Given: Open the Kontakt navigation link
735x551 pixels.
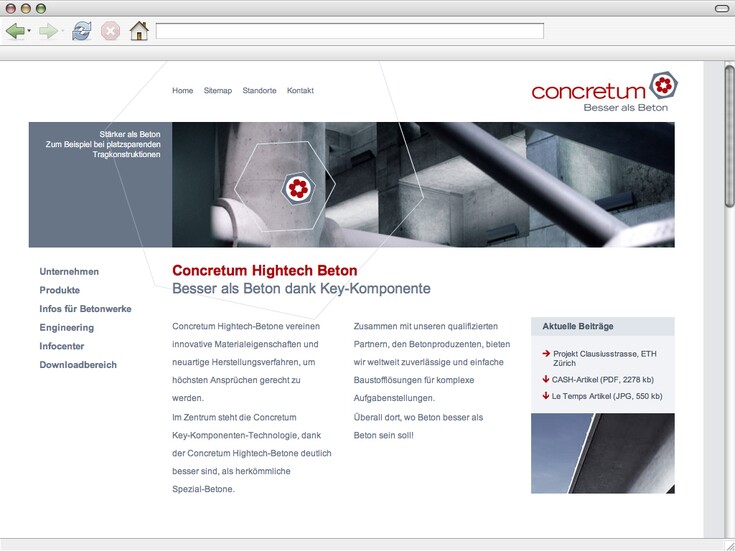Looking at the screenshot, I should point(300,91).
